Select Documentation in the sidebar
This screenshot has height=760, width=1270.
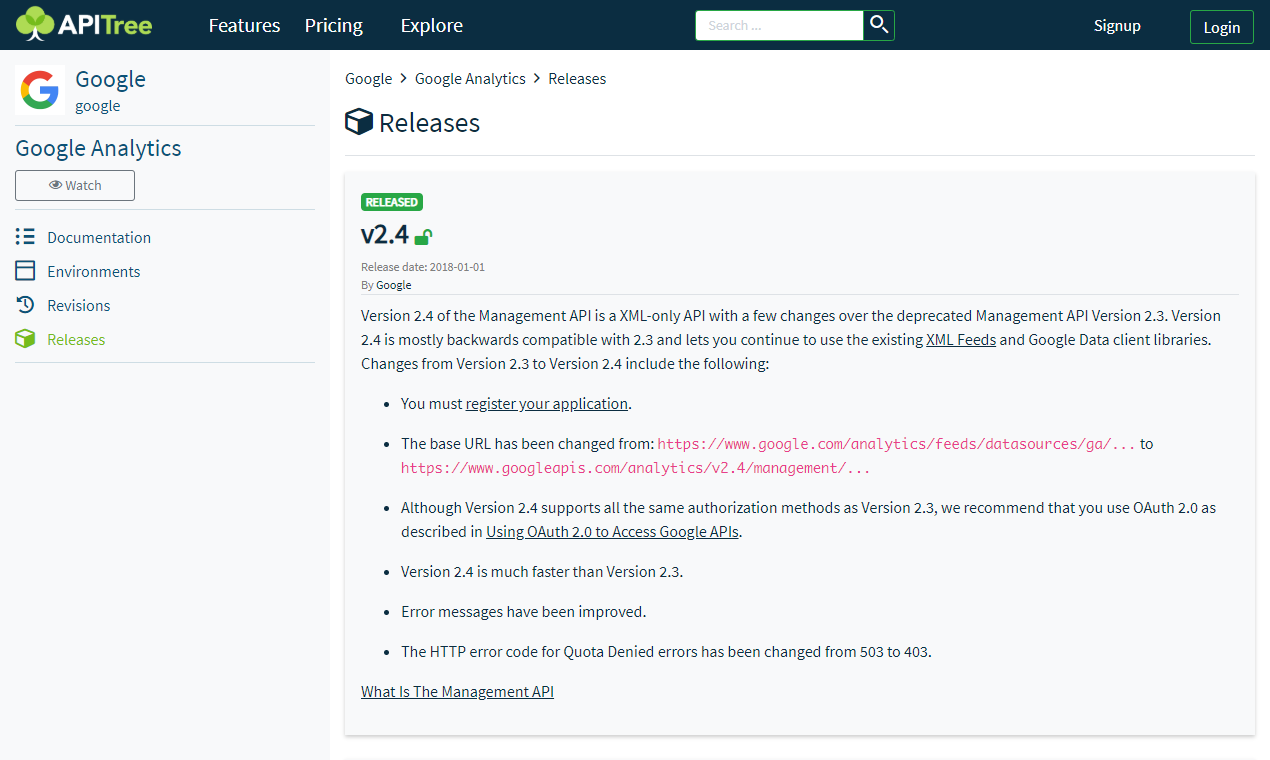(99, 237)
